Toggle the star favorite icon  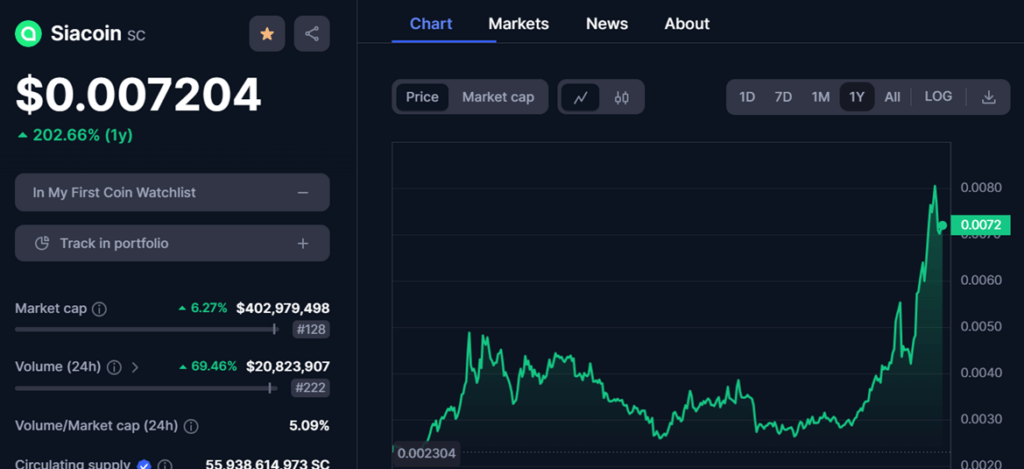coord(267,33)
